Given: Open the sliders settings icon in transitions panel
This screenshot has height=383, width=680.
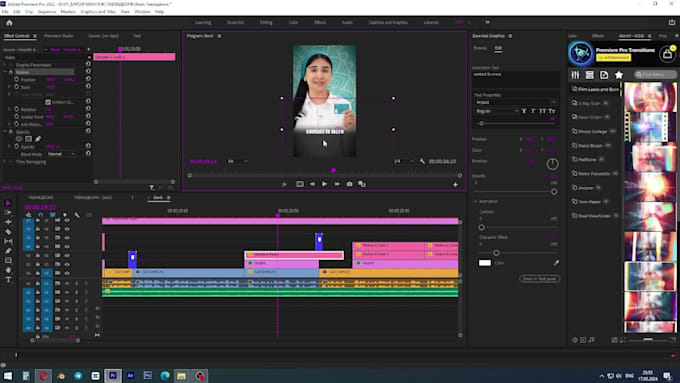Looking at the screenshot, I should [575, 75].
